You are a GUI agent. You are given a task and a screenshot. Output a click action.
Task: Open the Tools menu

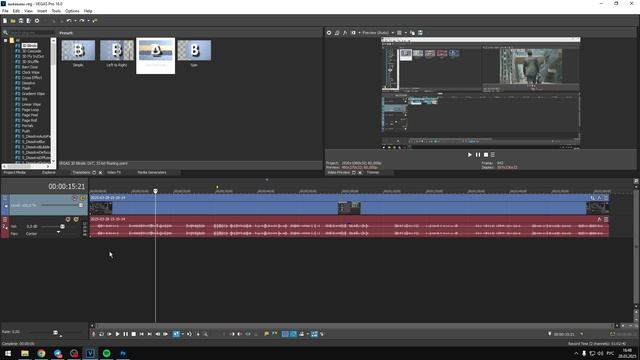point(56,11)
